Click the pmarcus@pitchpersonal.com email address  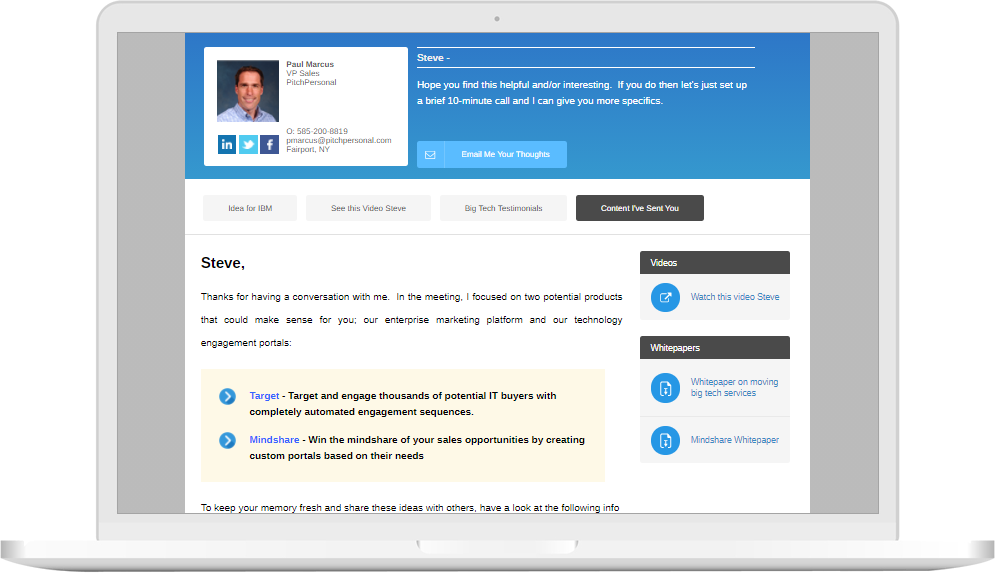pos(339,140)
